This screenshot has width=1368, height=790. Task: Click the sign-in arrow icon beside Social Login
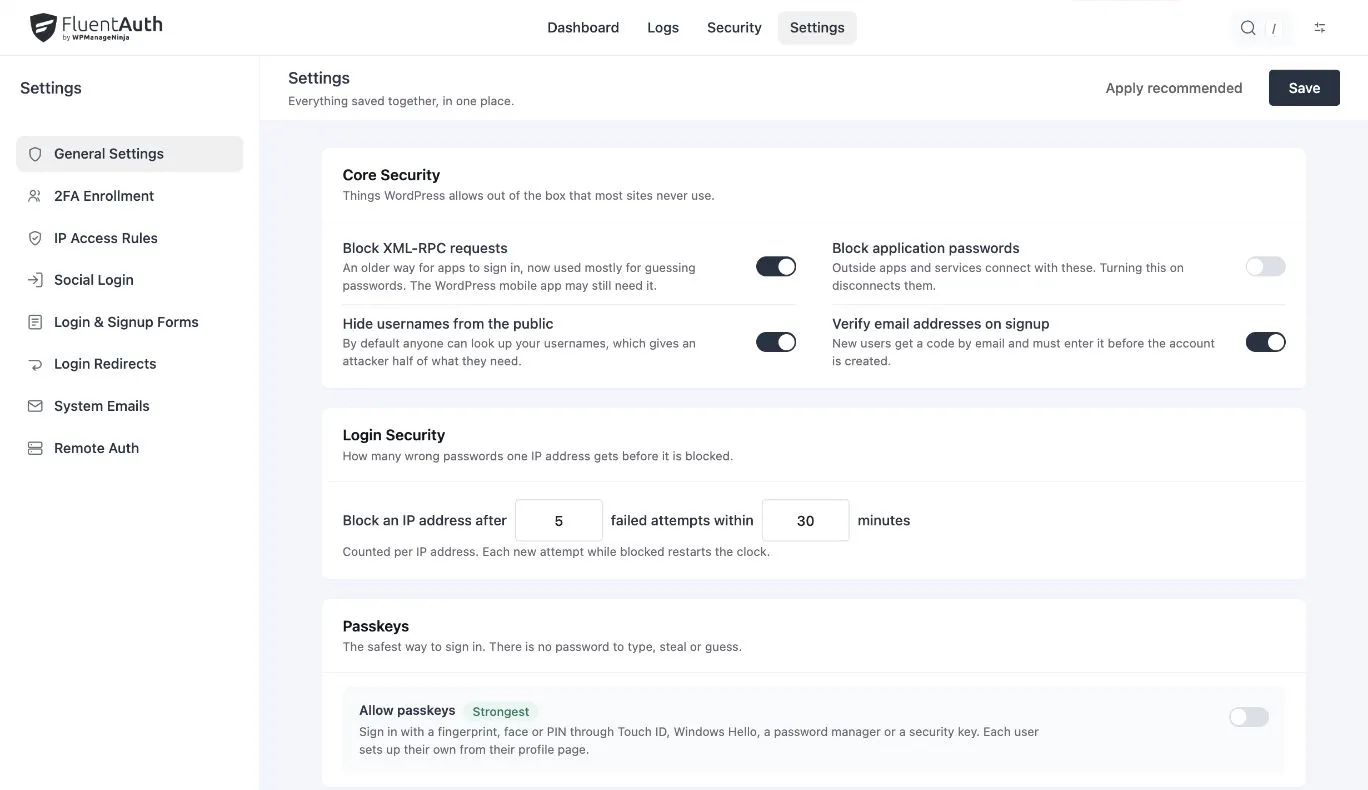coord(35,280)
